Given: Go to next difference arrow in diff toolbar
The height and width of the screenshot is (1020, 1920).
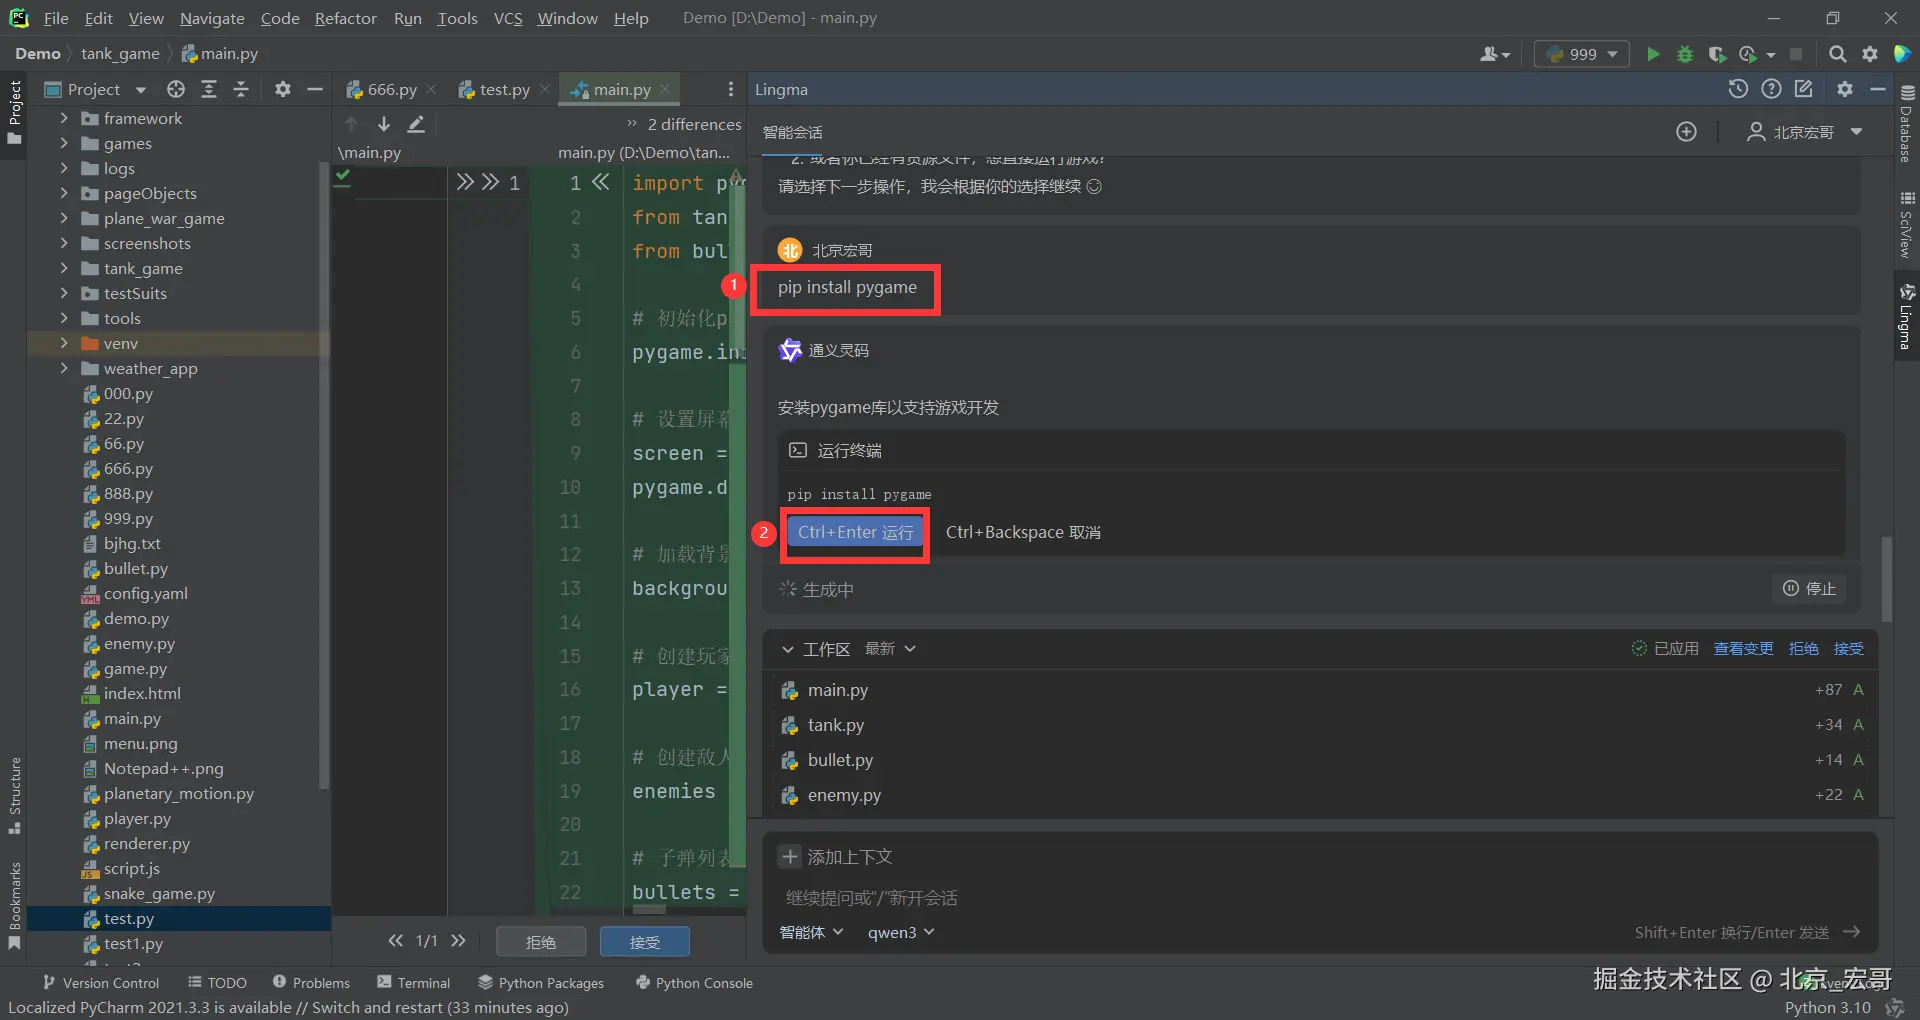Looking at the screenshot, I should click(384, 124).
